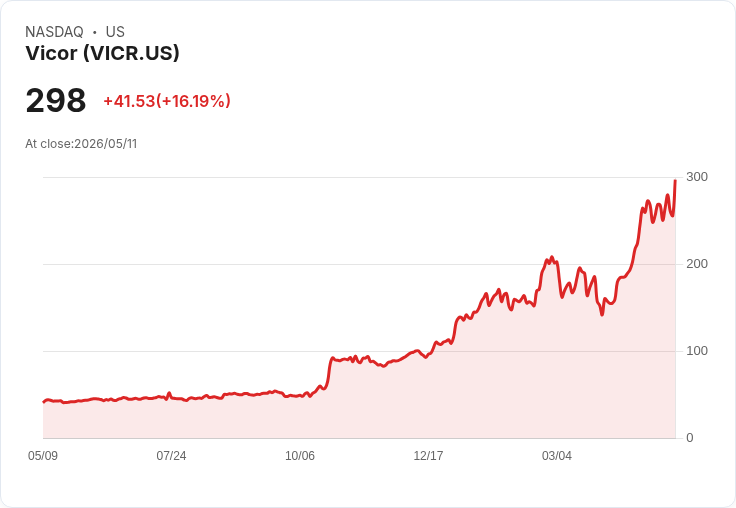Click the 0 y-axis value label
Screen dimensions: 736x508
[690, 438]
